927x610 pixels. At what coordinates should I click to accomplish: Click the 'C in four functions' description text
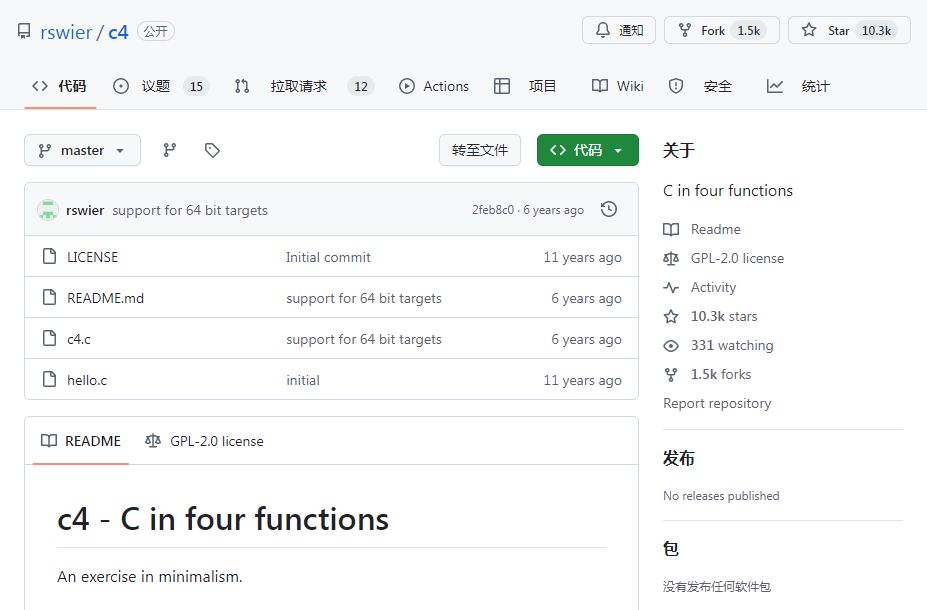(728, 190)
